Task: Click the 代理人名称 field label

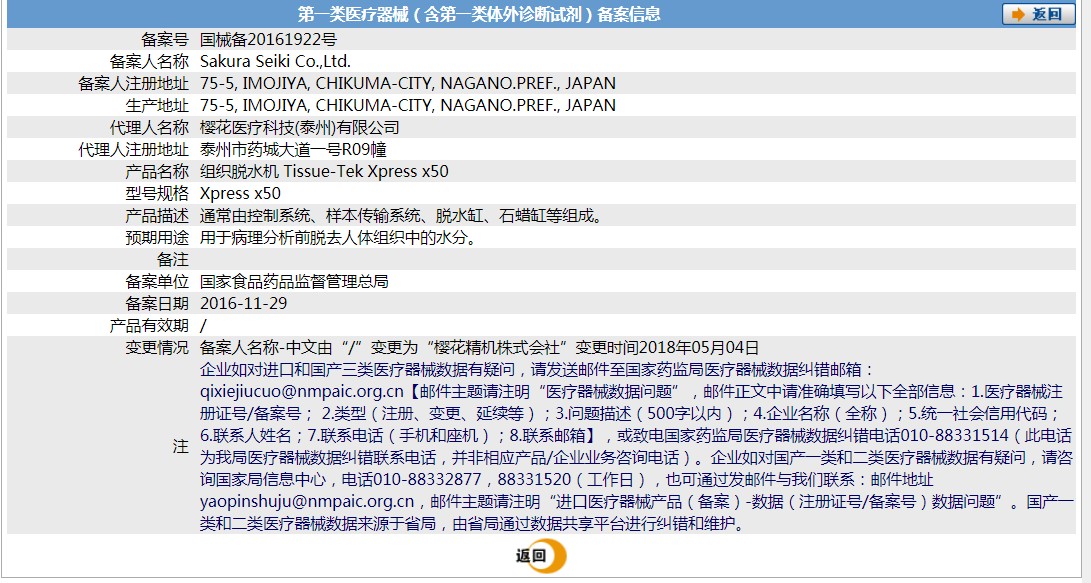Action: (x=149, y=127)
